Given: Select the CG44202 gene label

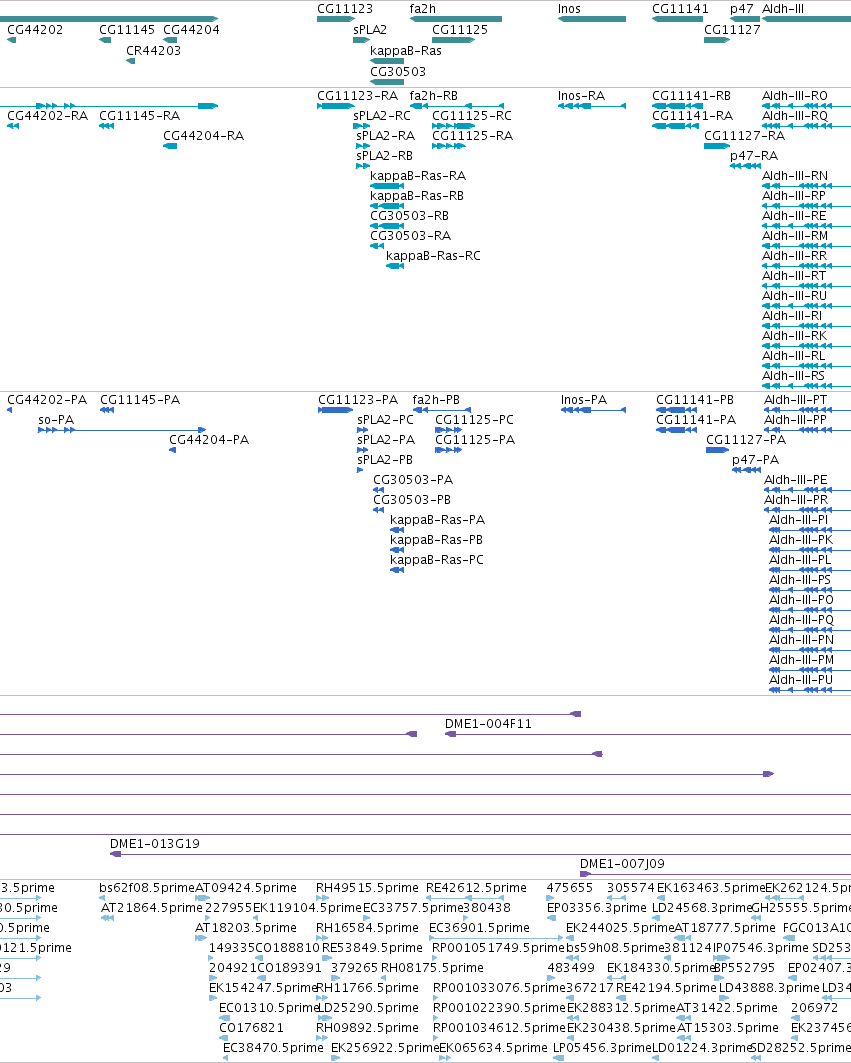Looking at the screenshot, I should click(x=35, y=30).
